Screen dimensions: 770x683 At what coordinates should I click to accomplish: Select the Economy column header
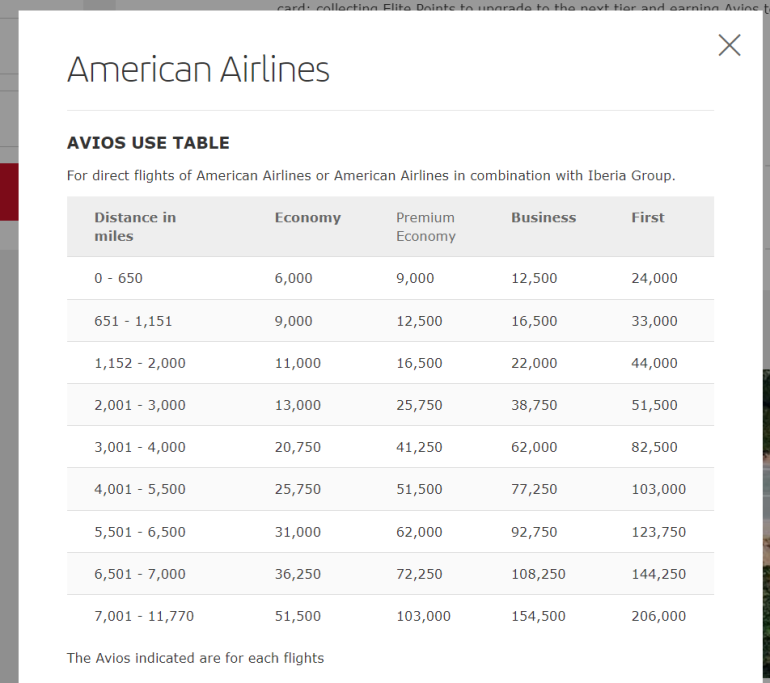click(x=308, y=217)
